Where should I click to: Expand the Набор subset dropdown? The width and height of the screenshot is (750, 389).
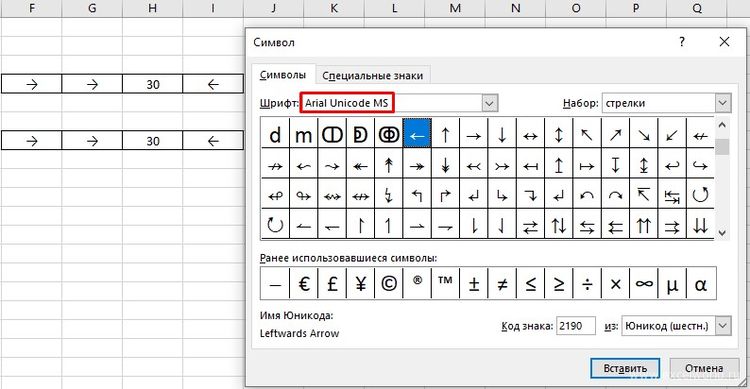coord(723,103)
